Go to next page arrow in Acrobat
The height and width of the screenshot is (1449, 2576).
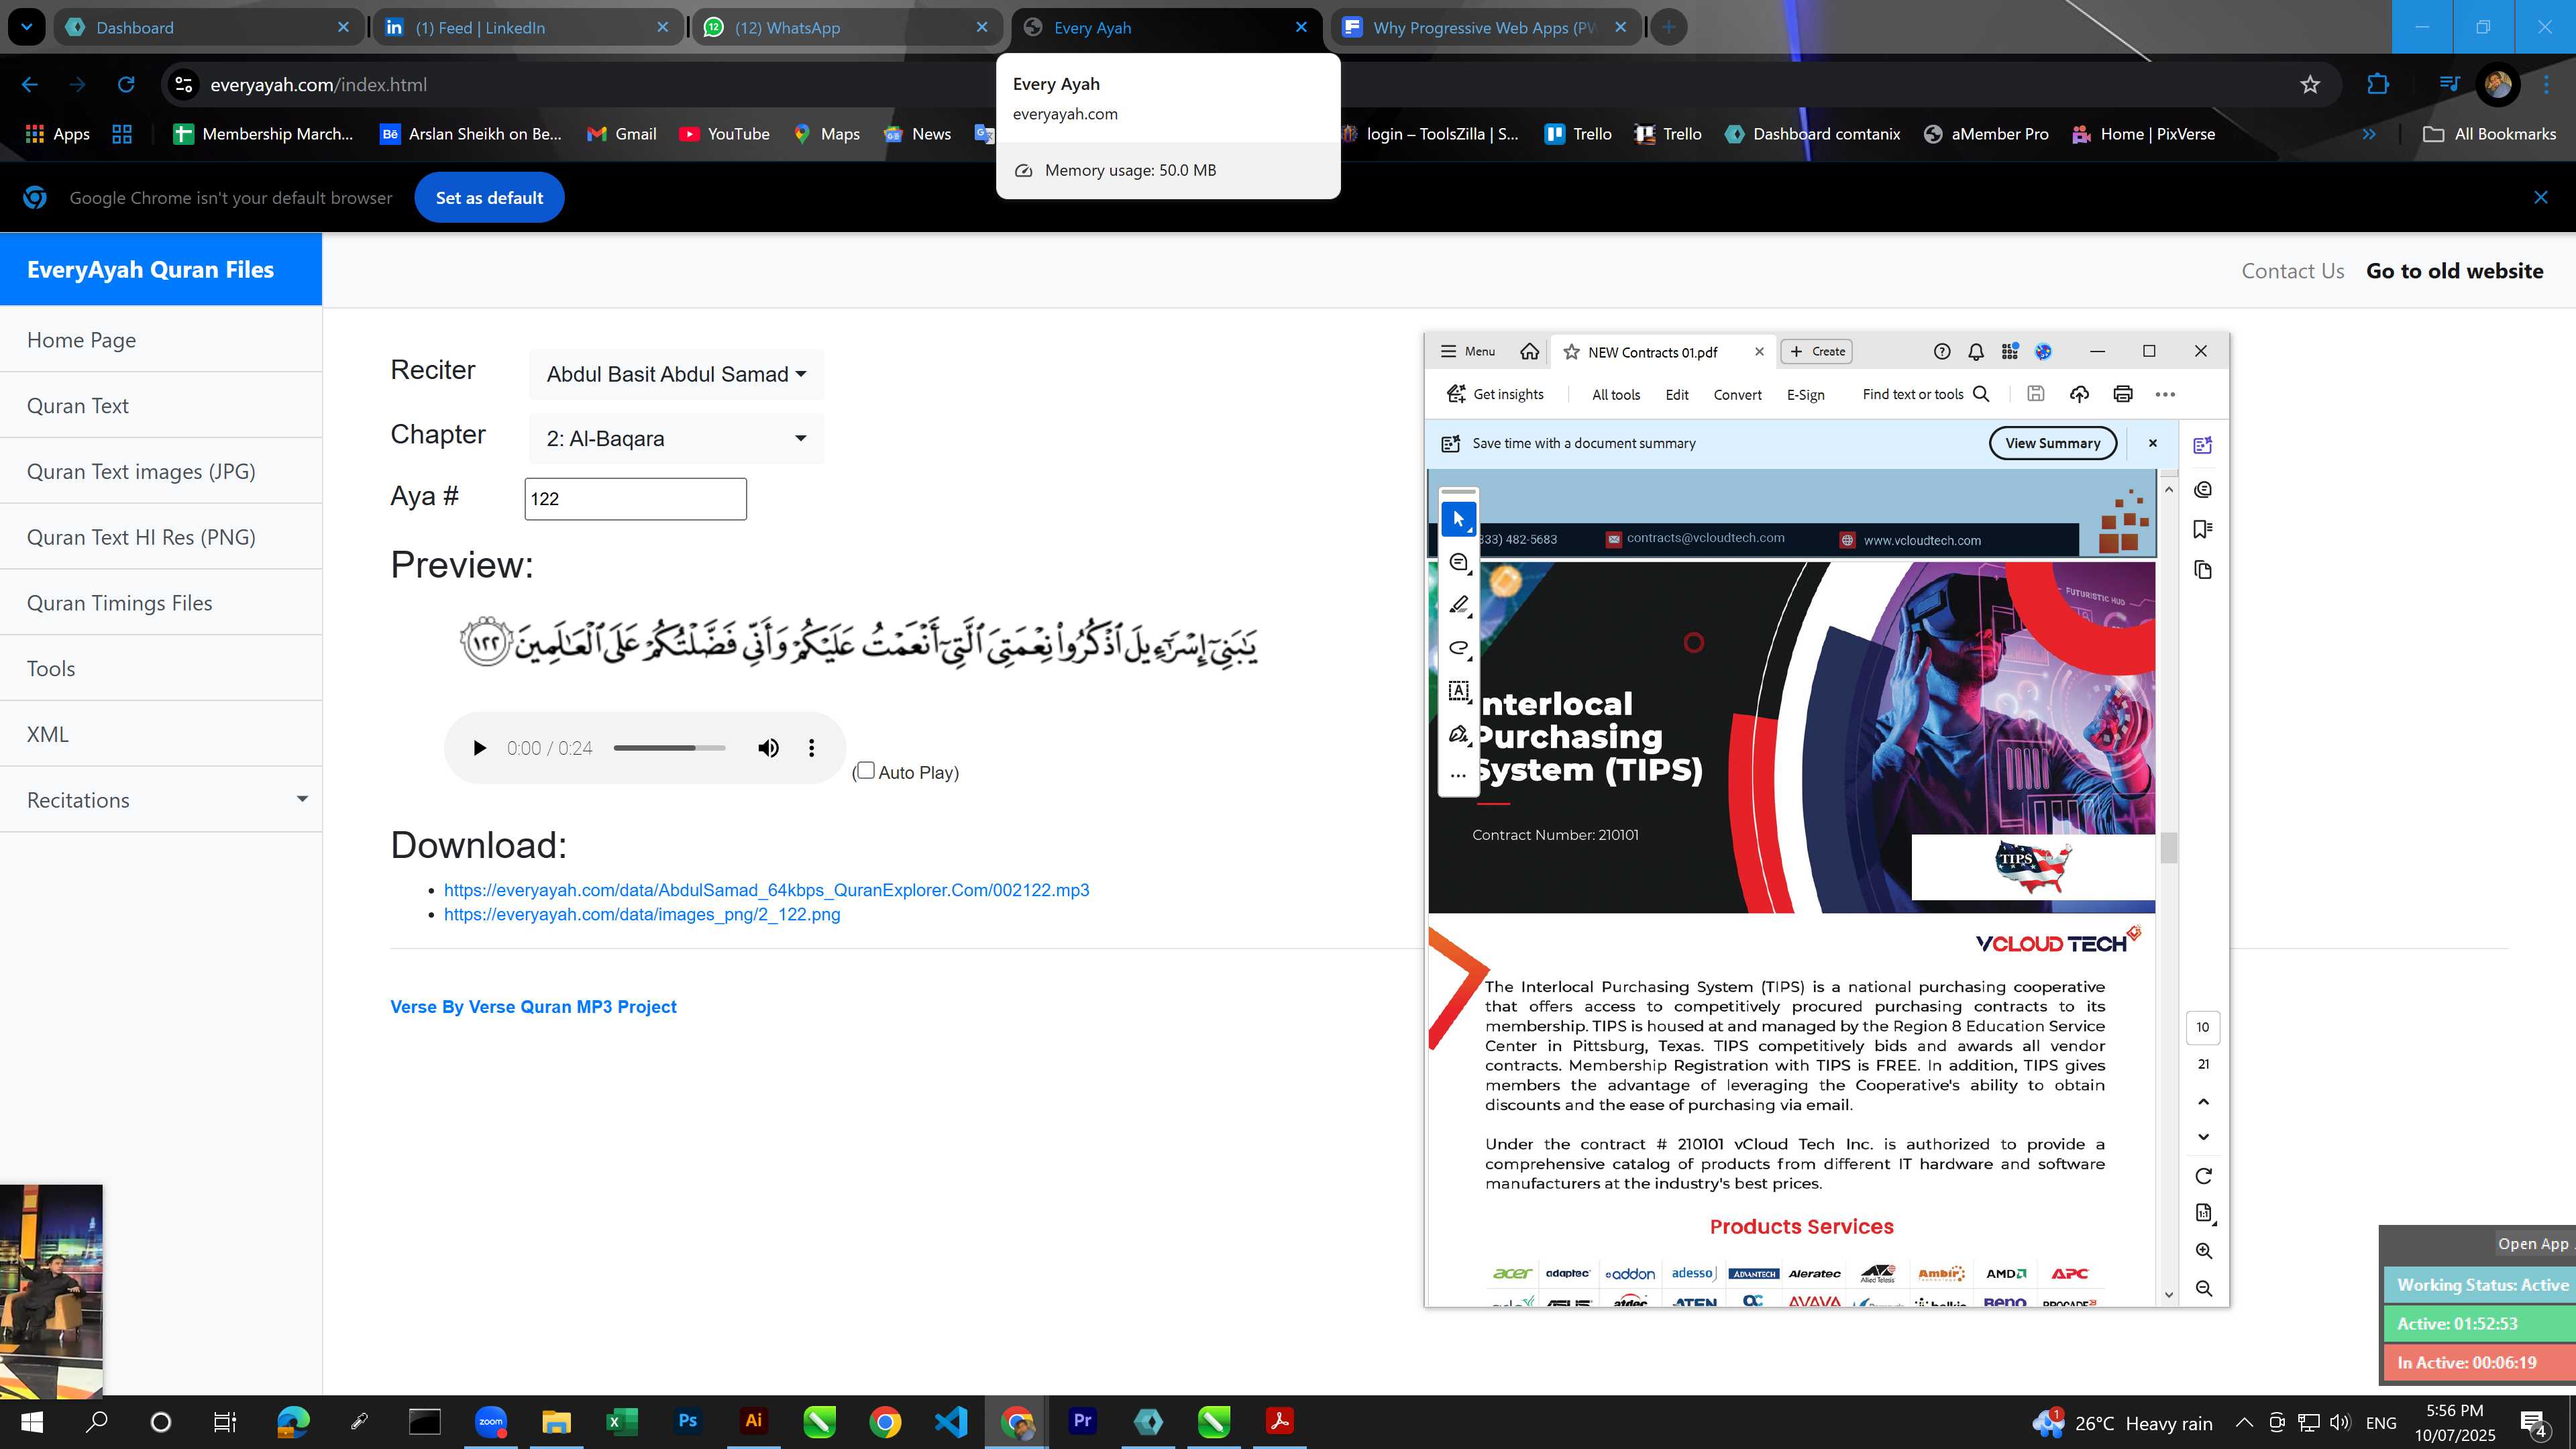(x=2203, y=1138)
